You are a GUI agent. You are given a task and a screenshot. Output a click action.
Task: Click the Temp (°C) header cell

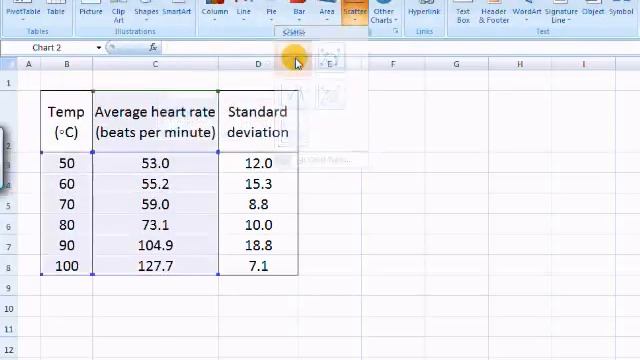[67, 122]
